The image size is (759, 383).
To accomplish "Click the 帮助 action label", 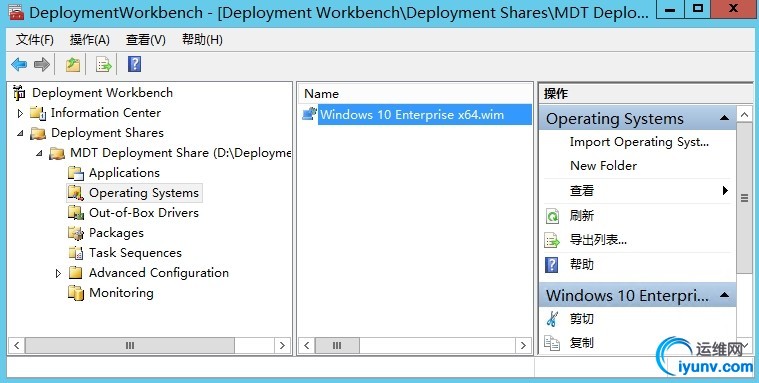I will 581,264.
